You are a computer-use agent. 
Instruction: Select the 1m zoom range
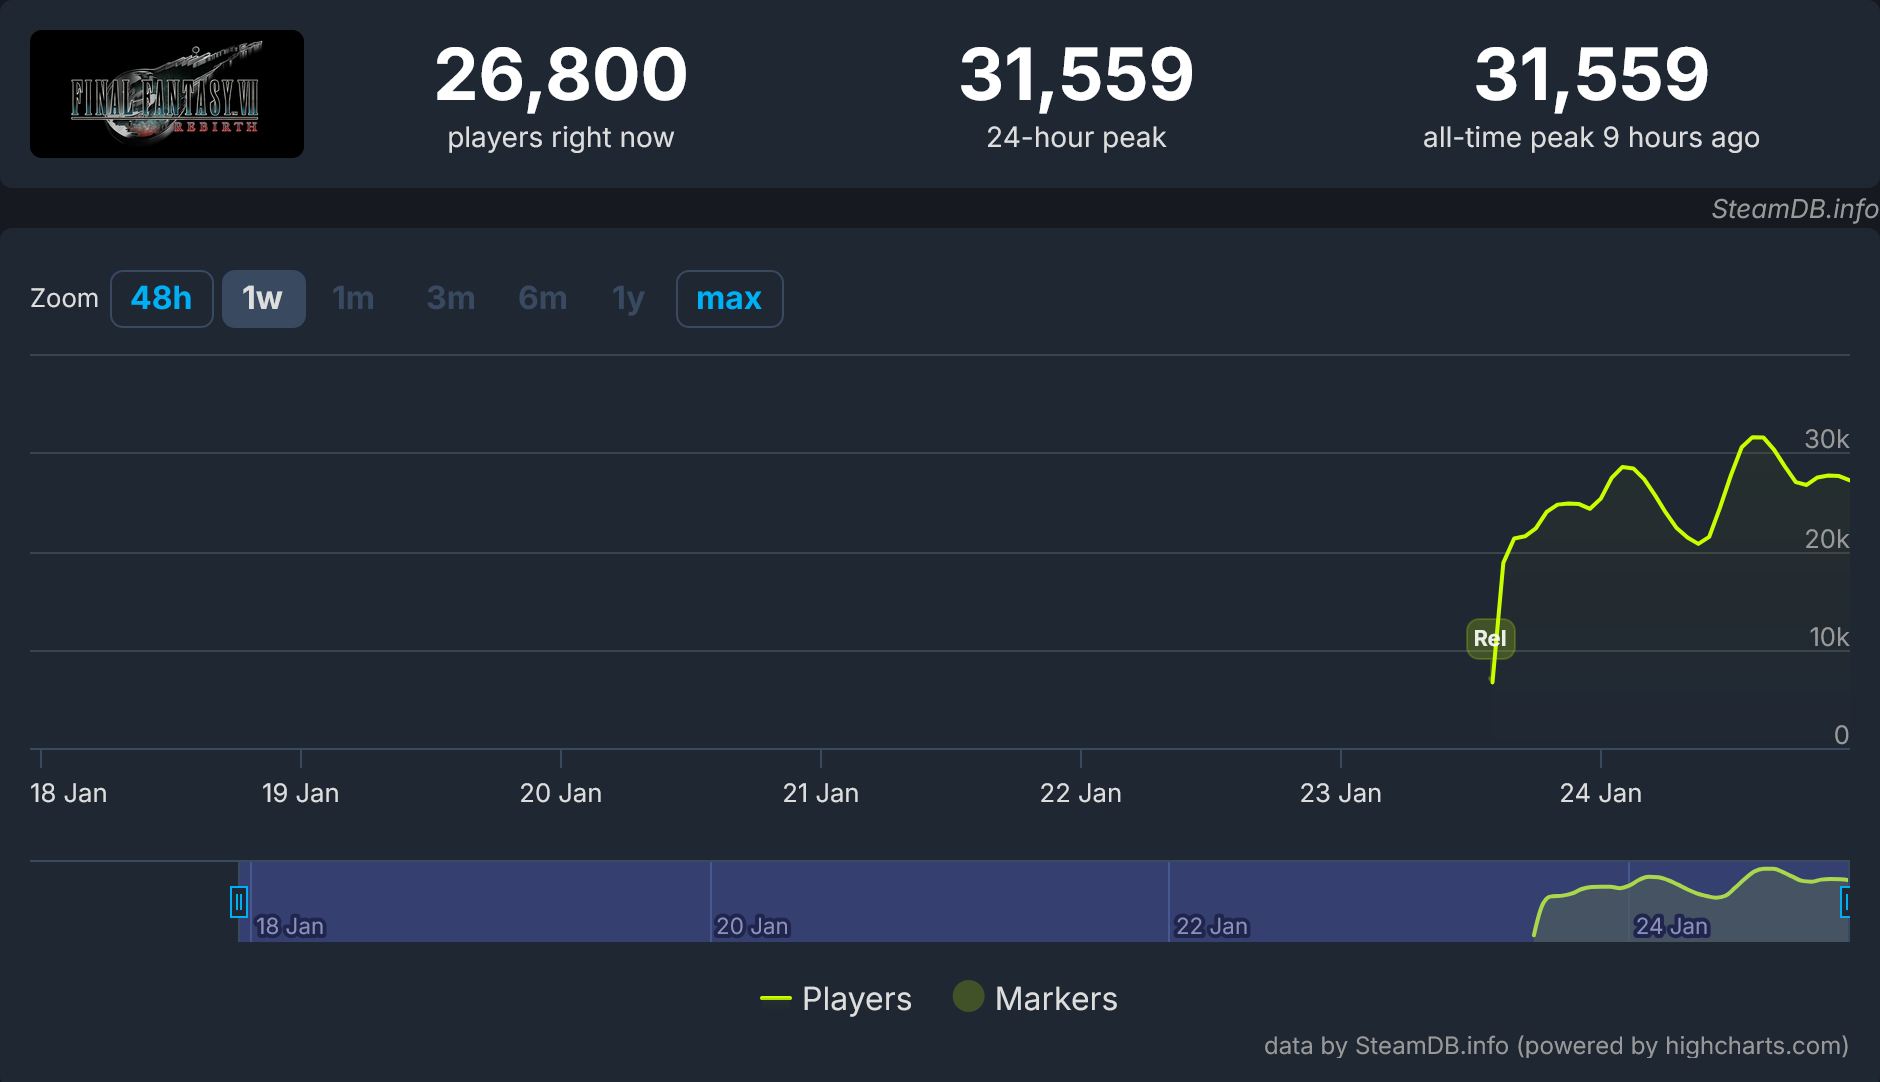pyautogui.click(x=353, y=298)
